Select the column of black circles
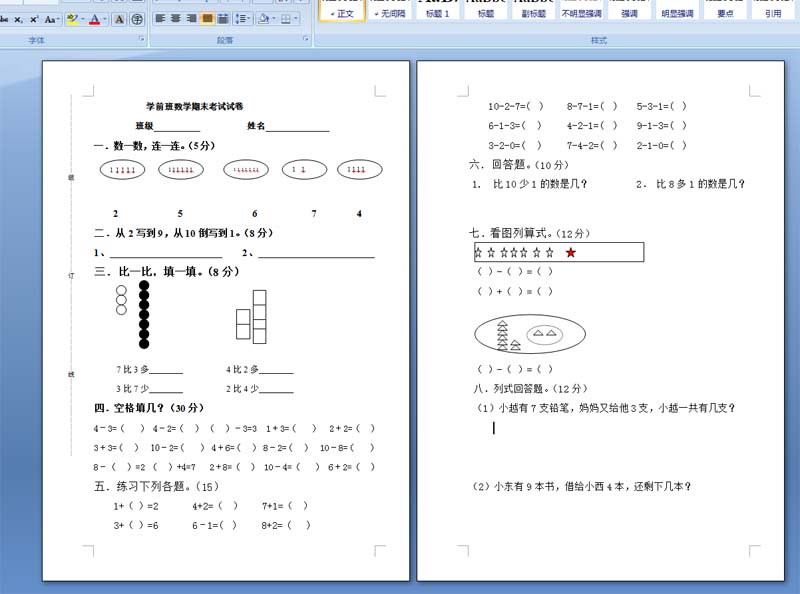The height and width of the screenshot is (594, 800). [x=144, y=314]
